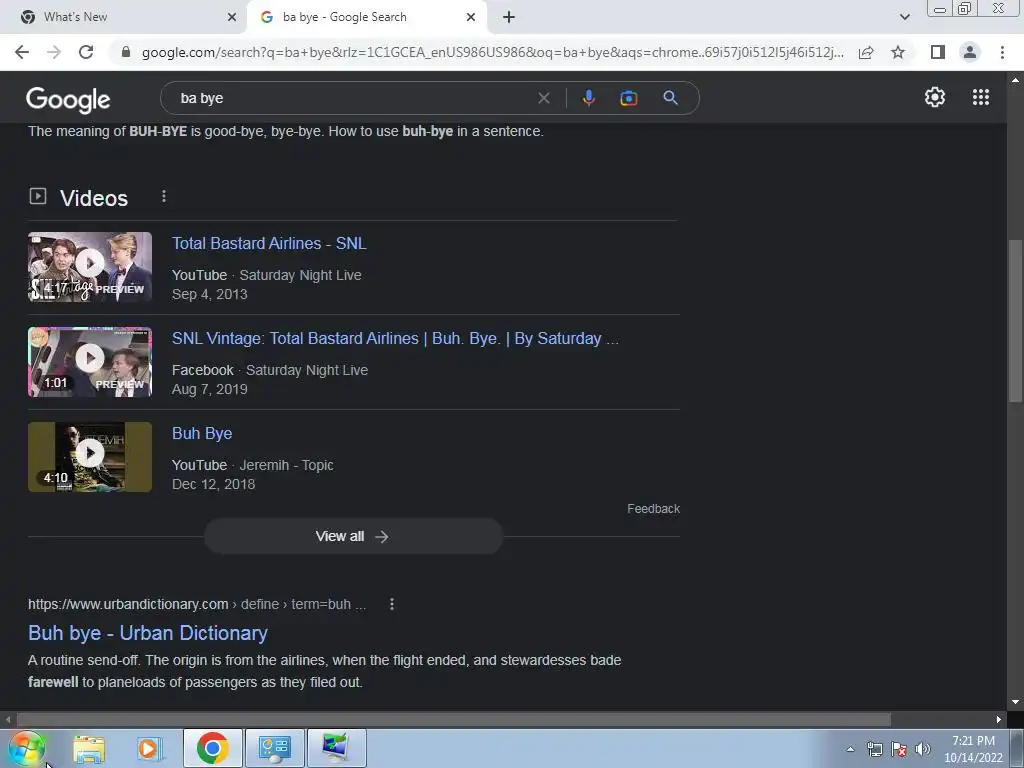Open the Chrome profile avatar
The width and height of the screenshot is (1024, 768).
(970, 52)
